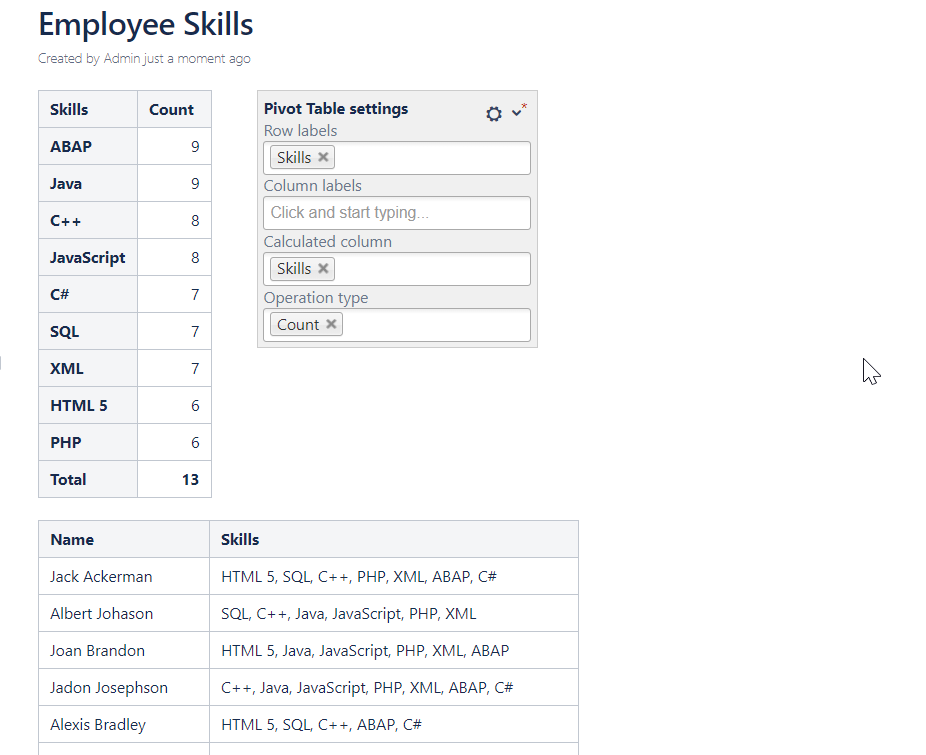Click the save changes checkmark icon
Viewport: 926px width, 755px height.
click(x=517, y=112)
